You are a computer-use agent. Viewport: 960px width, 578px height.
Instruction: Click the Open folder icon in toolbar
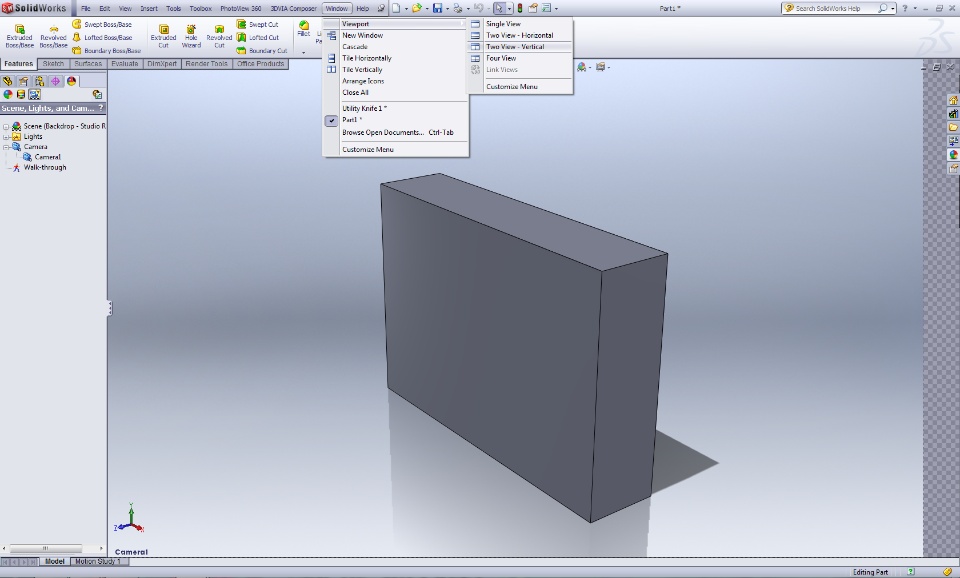click(417, 8)
